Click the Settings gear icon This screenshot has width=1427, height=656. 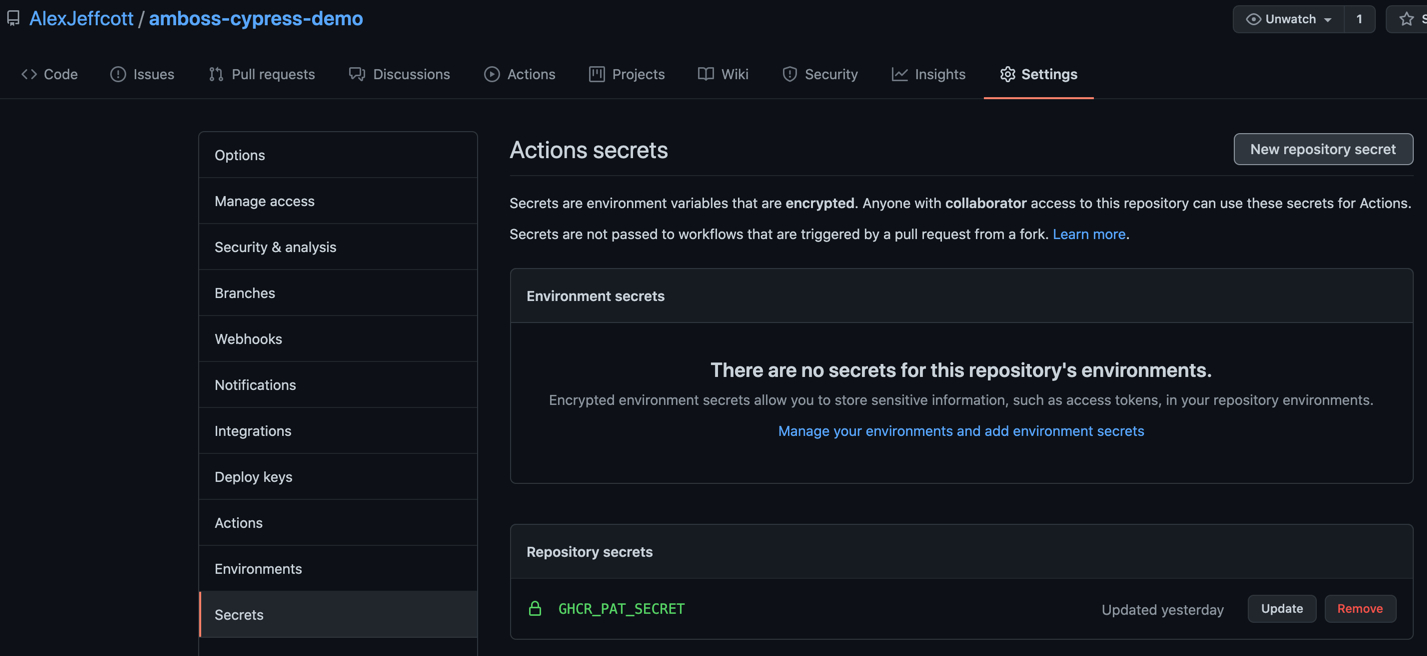(1007, 74)
